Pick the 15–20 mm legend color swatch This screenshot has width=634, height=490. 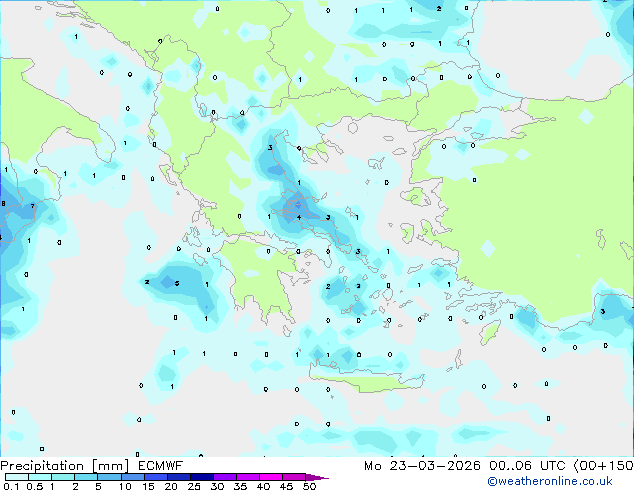156,477
